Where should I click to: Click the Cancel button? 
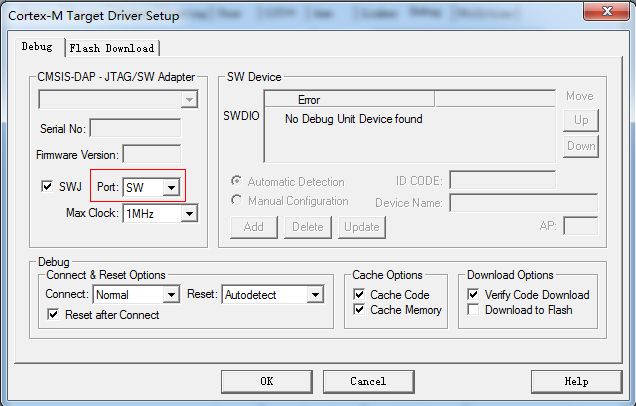(x=369, y=382)
